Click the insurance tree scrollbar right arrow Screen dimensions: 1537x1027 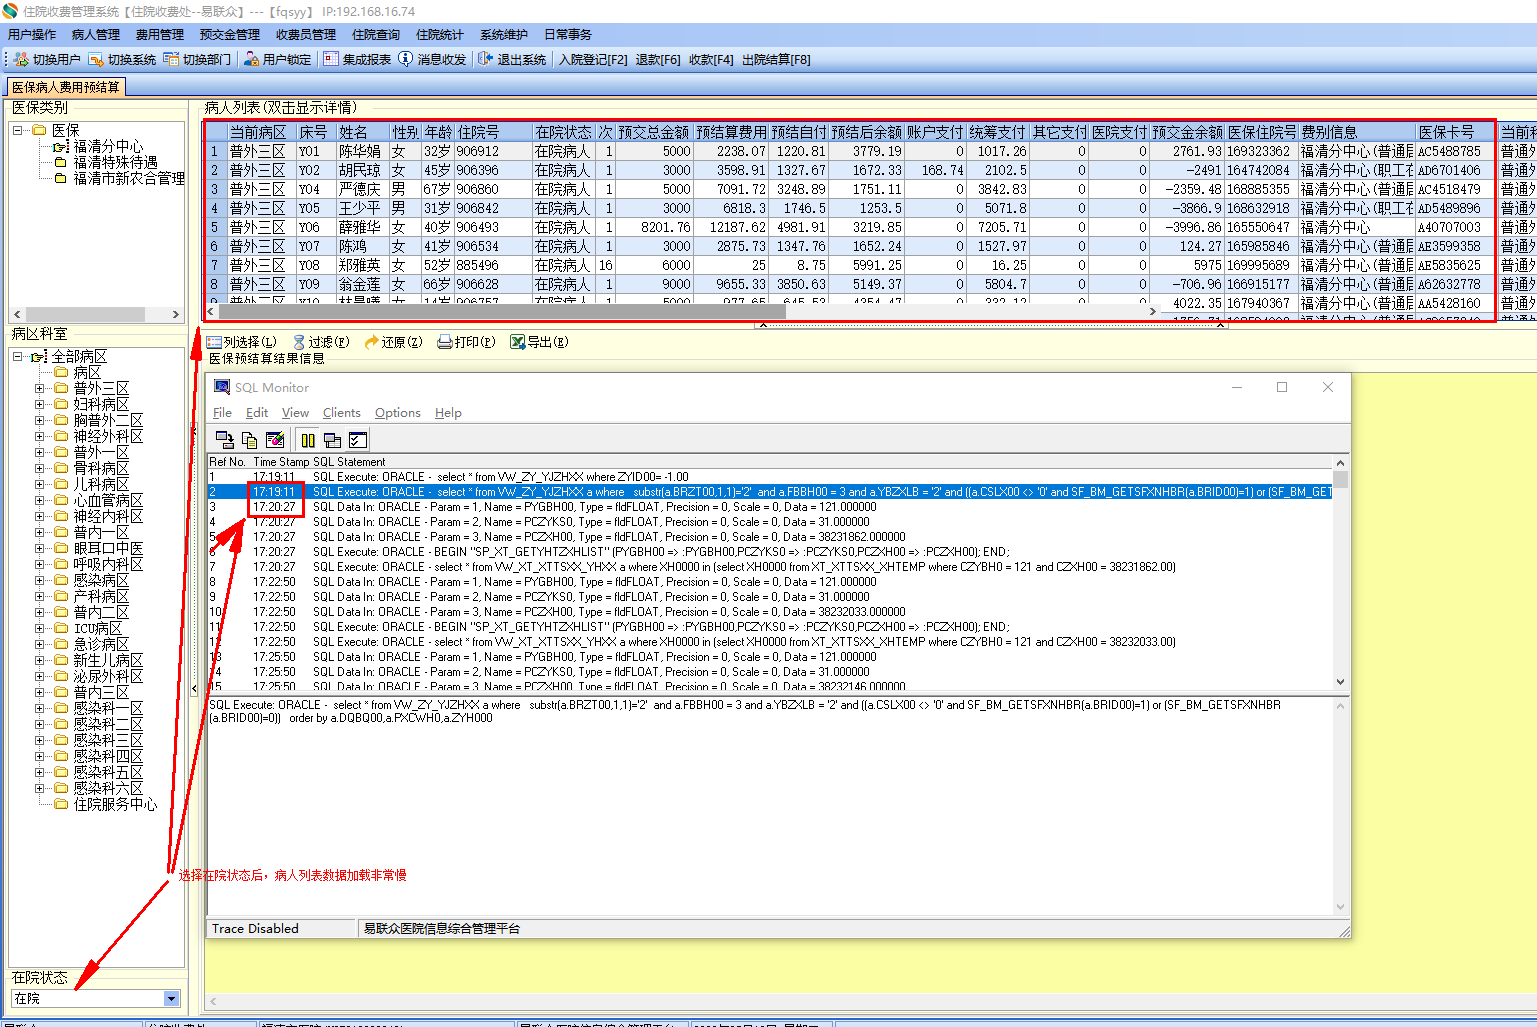coord(176,314)
